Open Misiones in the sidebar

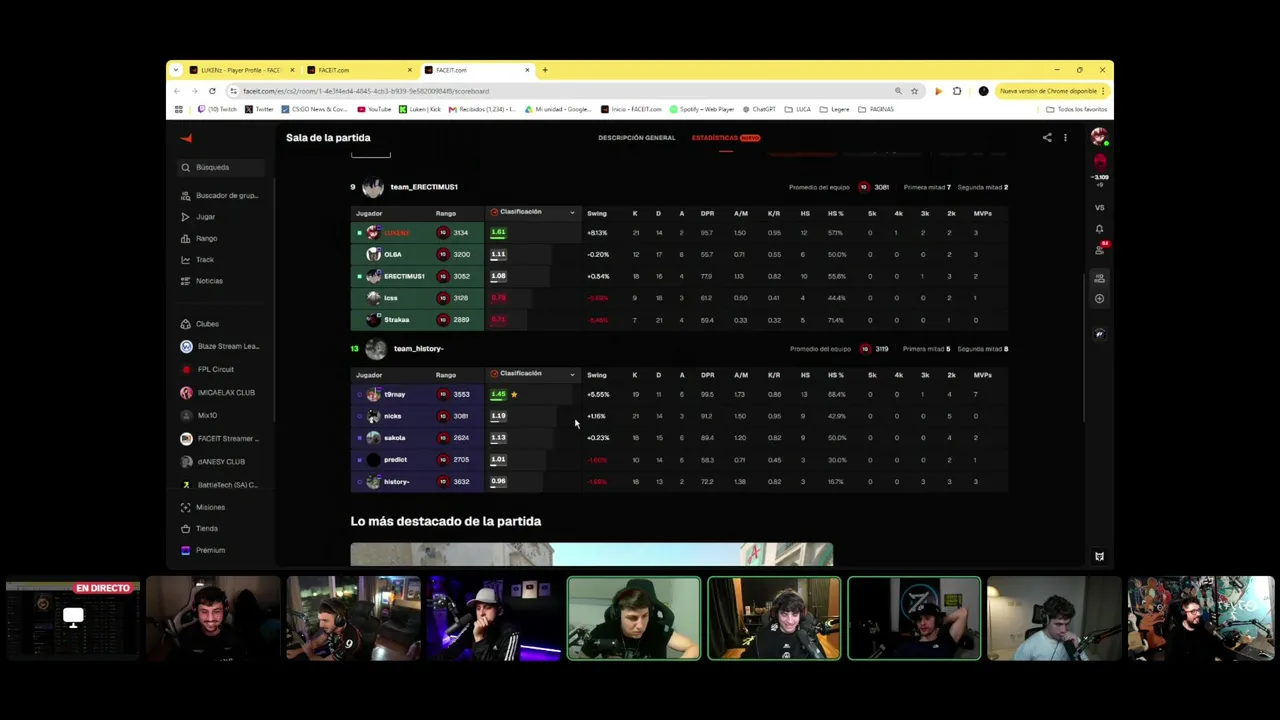(x=202, y=507)
